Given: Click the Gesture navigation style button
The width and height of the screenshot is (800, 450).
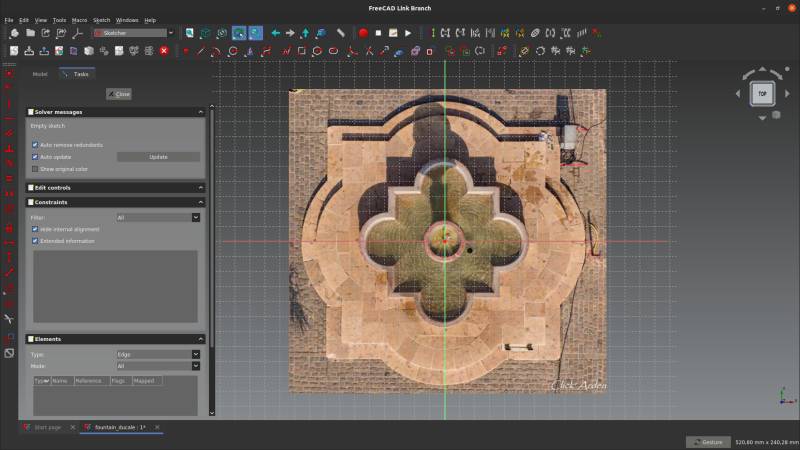Looking at the screenshot, I should point(708,442).
